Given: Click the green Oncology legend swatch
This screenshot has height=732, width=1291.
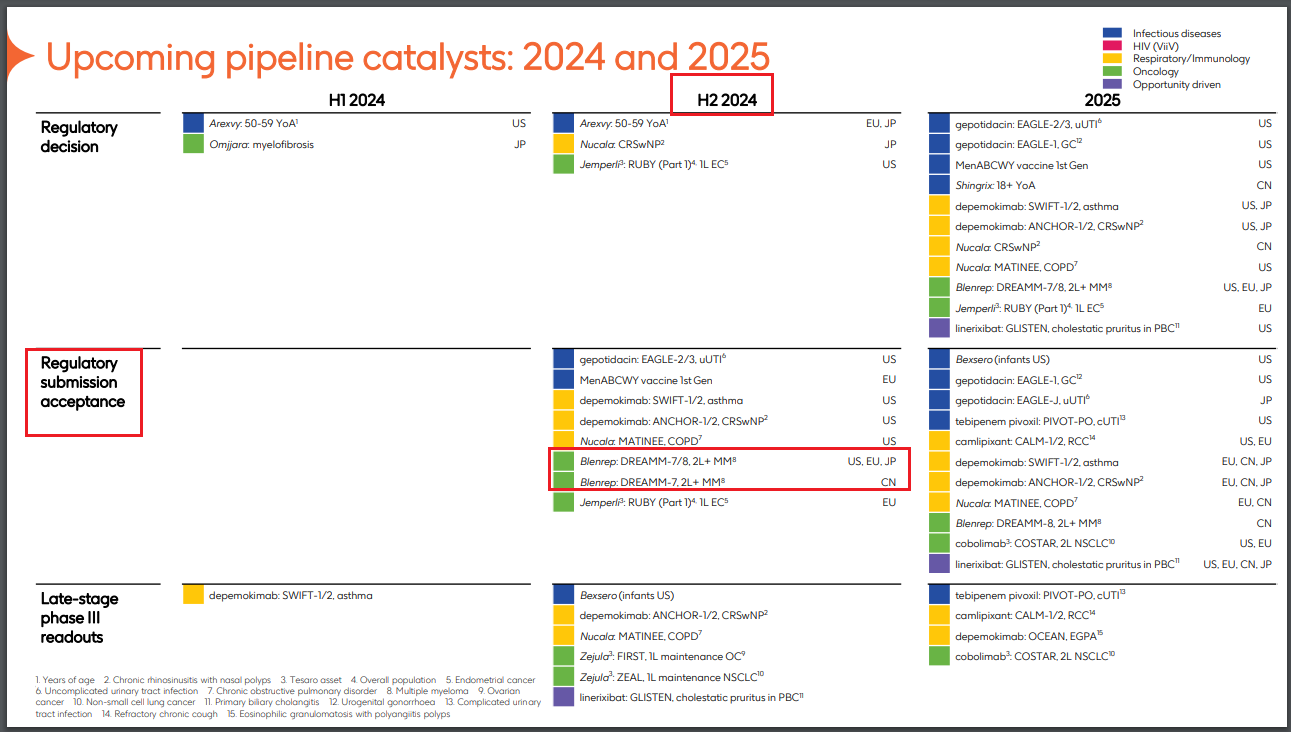Looking at the screenshot, I should [x=1110, y=72].
